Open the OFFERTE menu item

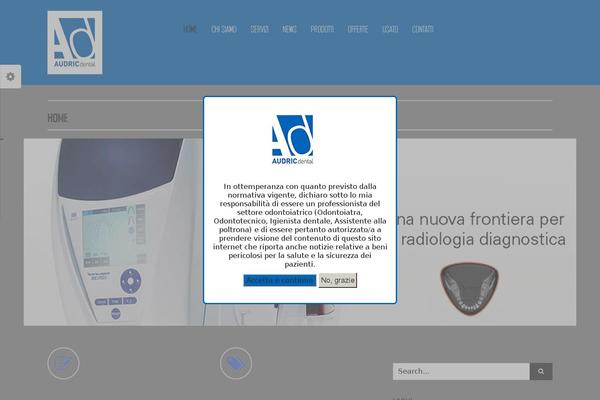[358, 29]
